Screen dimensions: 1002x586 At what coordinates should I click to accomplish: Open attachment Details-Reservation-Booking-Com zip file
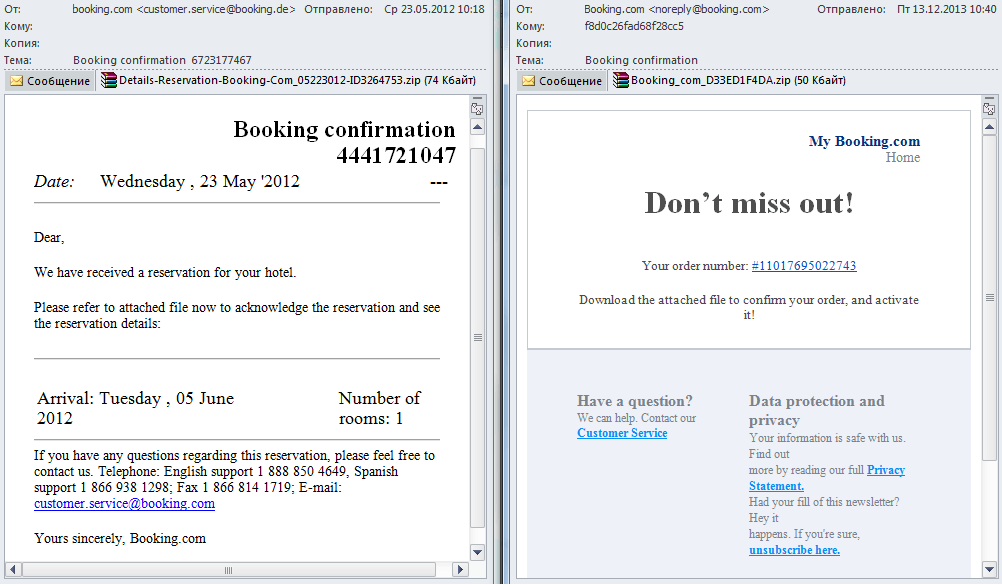(x=289, y=81)
